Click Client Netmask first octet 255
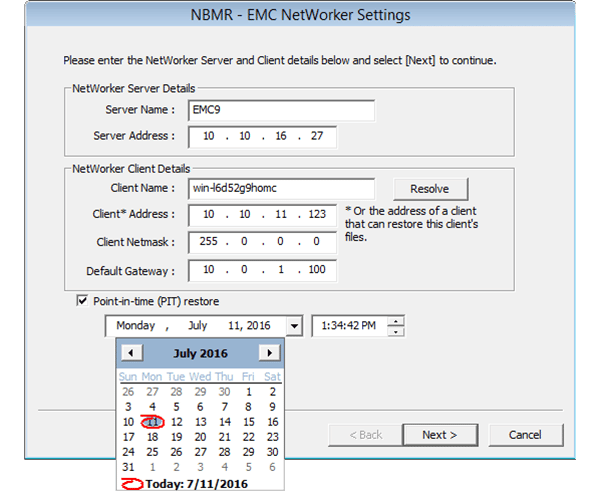The width and height of the screenshot is (600, 498). (x=209, y=242)
